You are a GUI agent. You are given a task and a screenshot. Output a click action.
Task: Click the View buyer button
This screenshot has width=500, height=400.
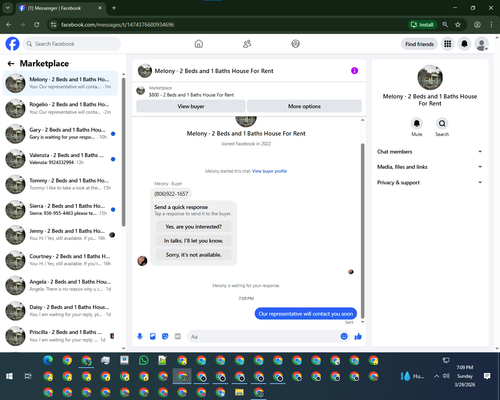pos(191,106)
